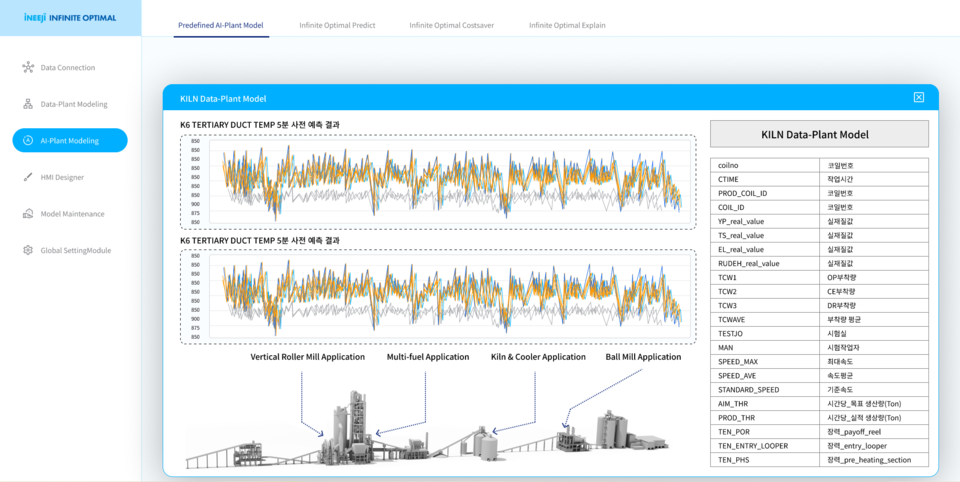Click the KILN Data-Plant Model dialog title

223,98
